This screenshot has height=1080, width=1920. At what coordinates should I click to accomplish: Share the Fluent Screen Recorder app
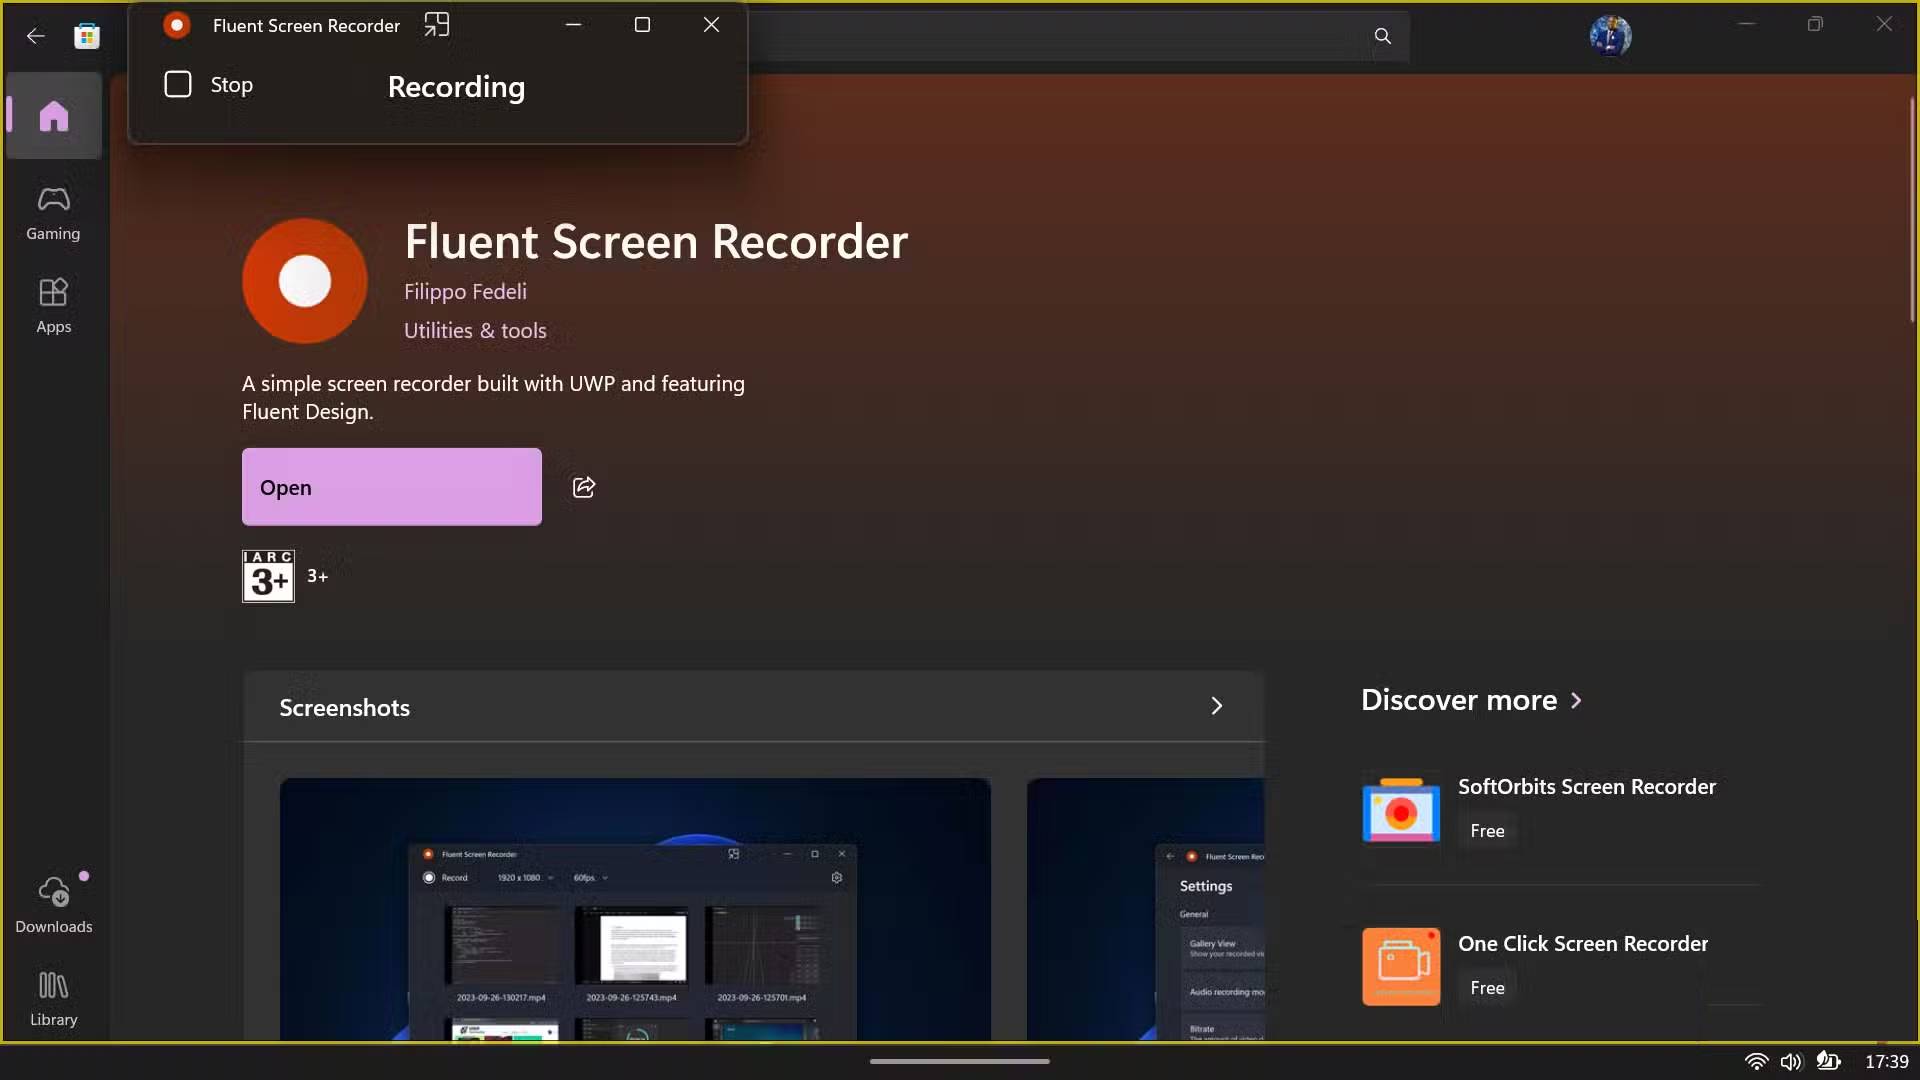[x=583, y=487]
